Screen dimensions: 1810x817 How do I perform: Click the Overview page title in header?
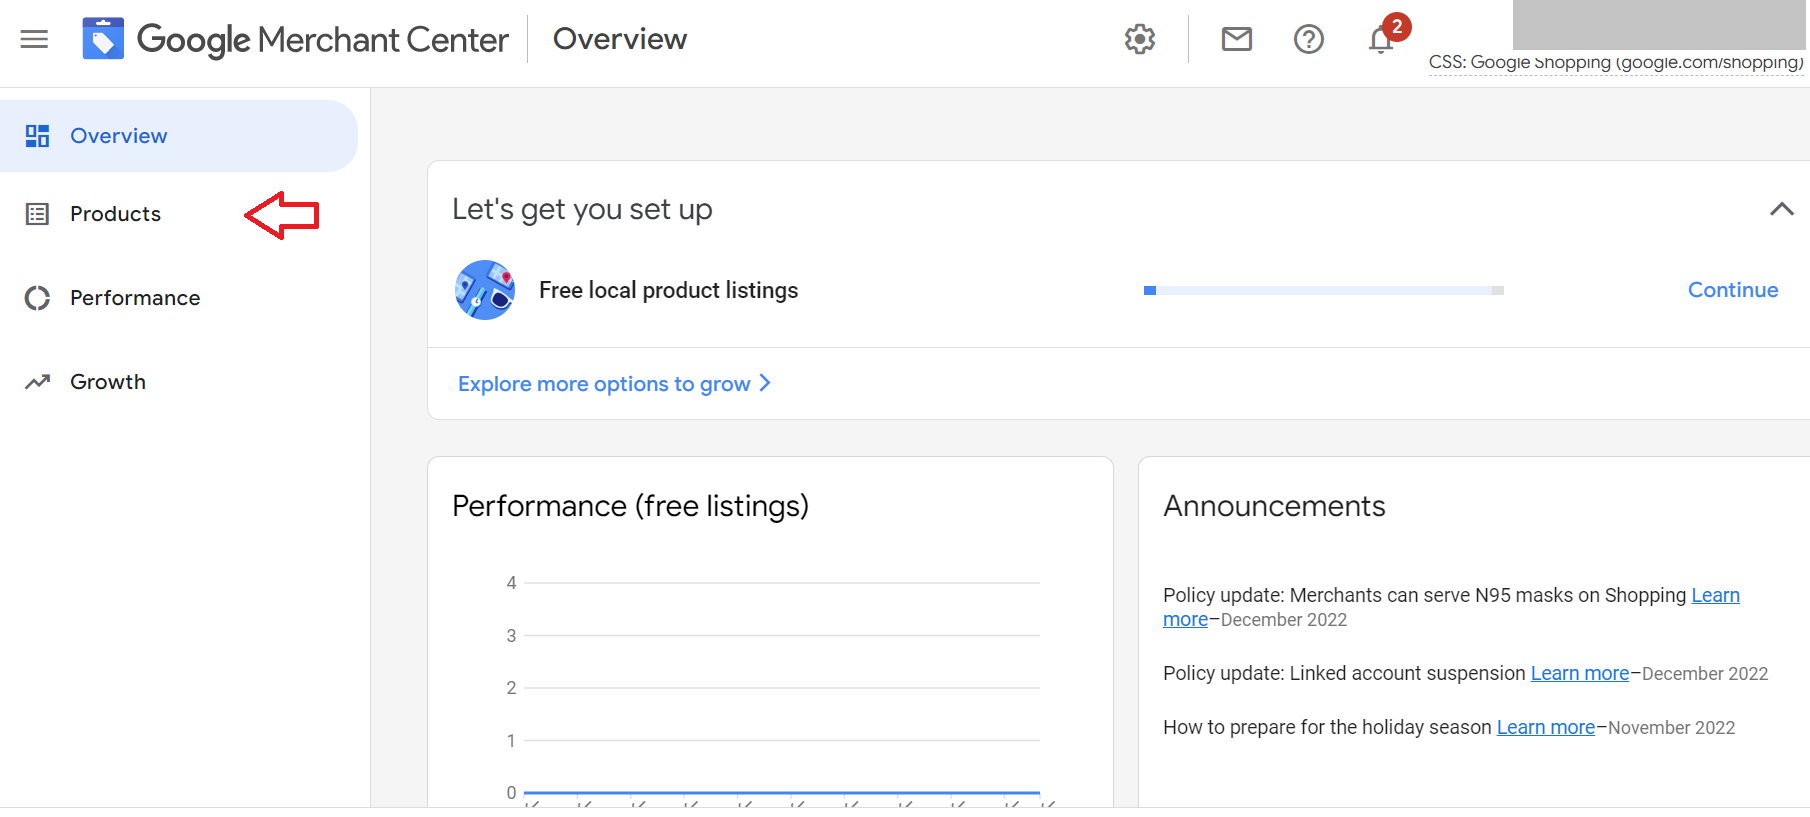[x=620, y=39]
